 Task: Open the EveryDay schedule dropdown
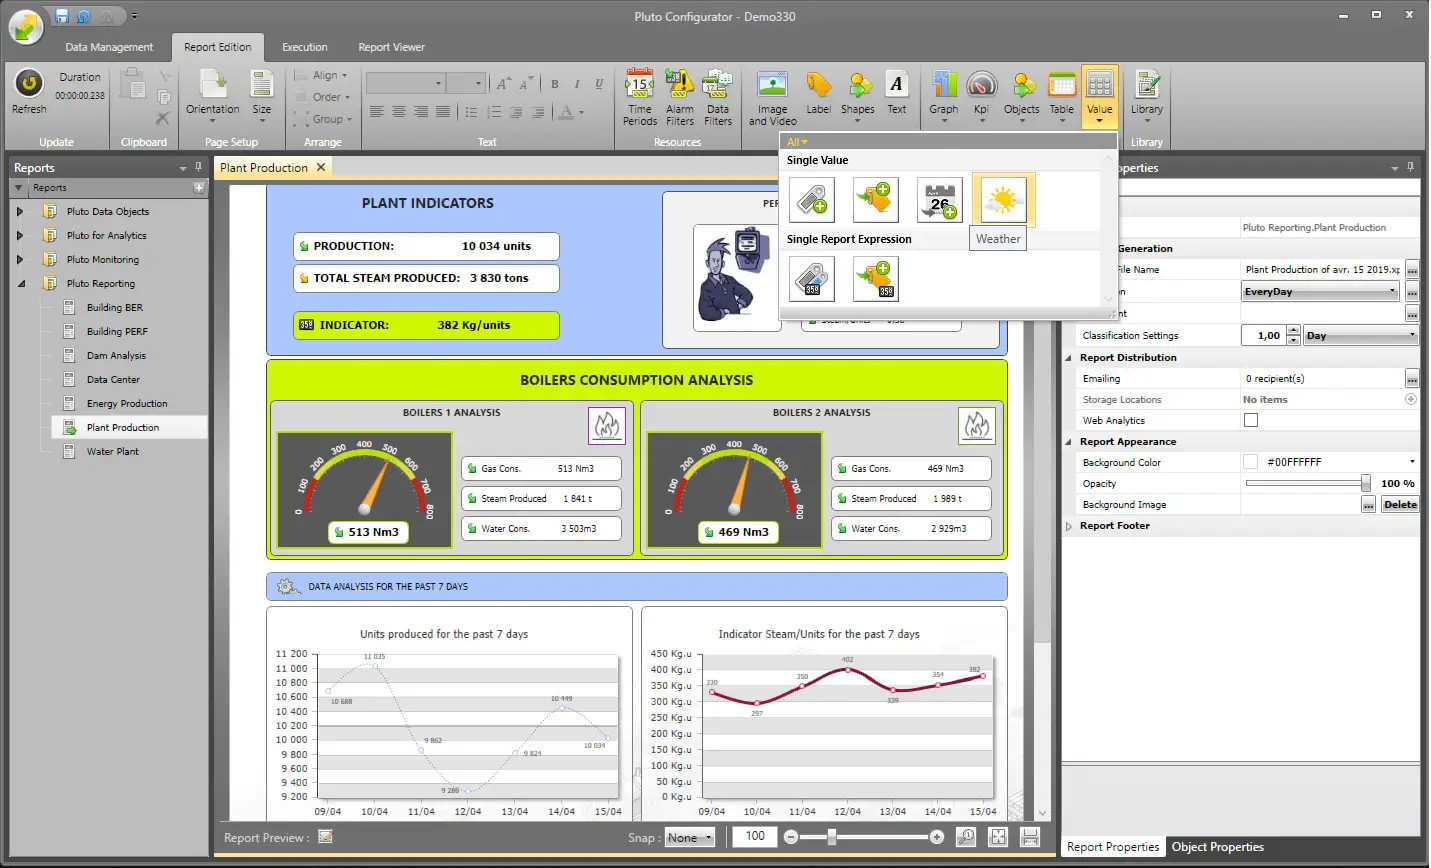click(1320, 292)
